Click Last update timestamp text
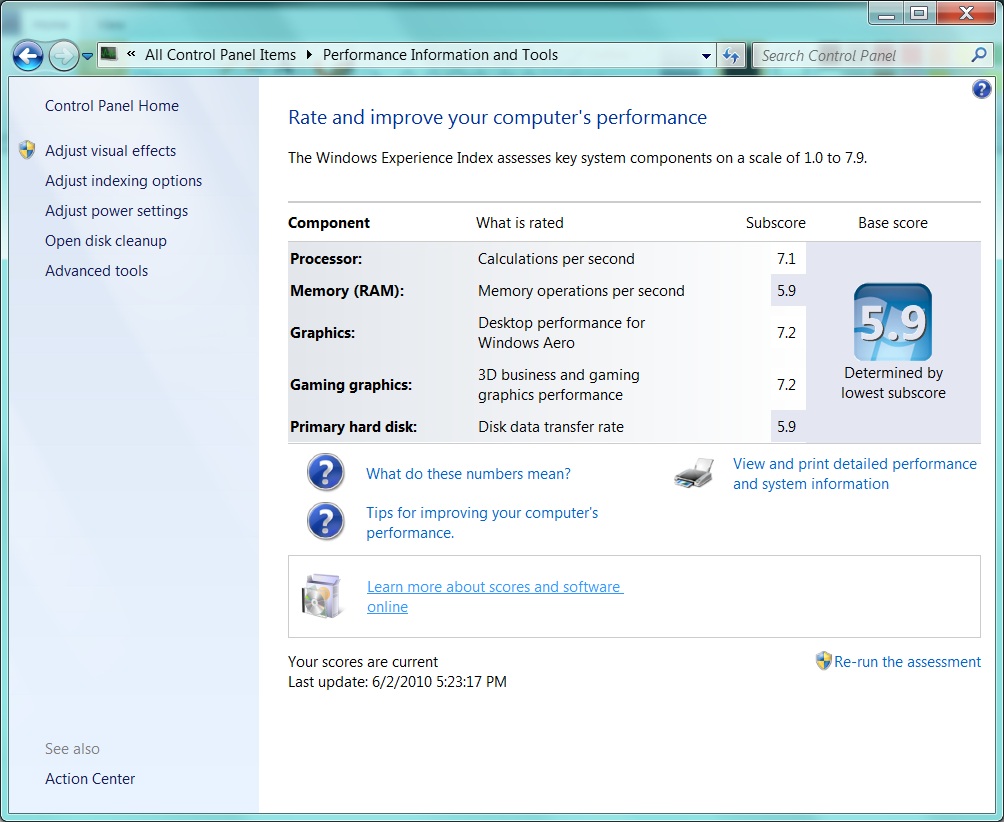Screen dimensions: 1004x822 coord(397,682)
